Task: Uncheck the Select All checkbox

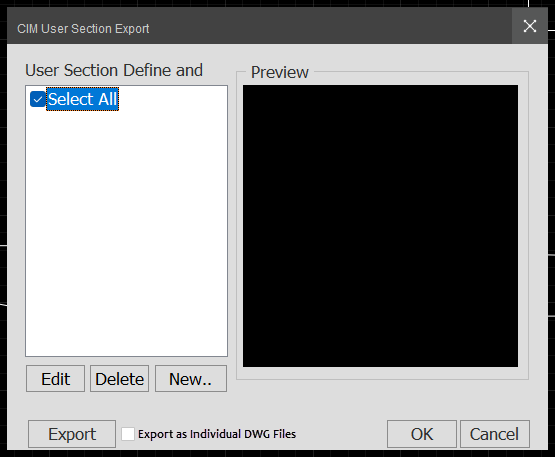Action: pyautogui.click(x=38, y=99)
